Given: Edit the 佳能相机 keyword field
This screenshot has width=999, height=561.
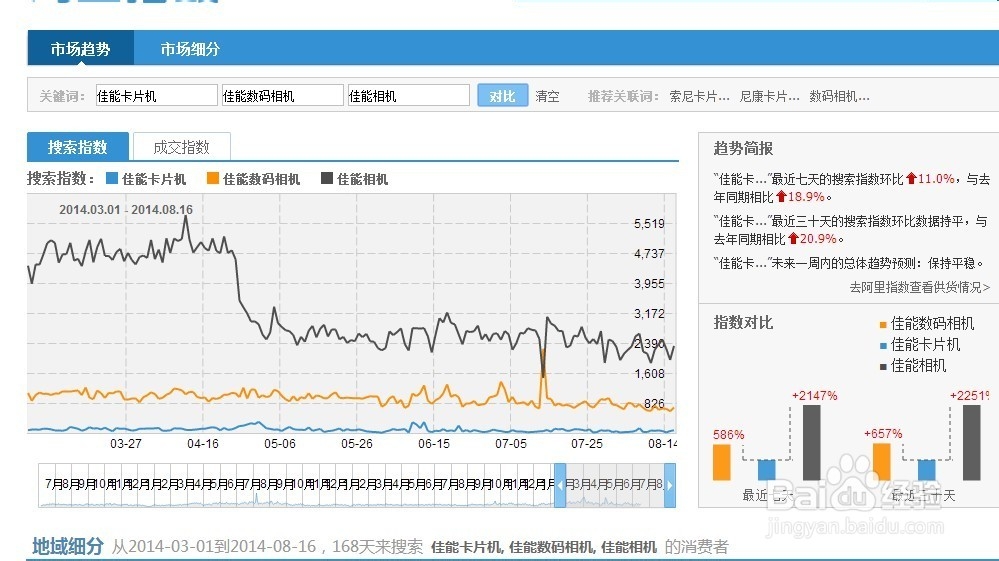Looking at the screenshot, I should [x=409, y=96].
